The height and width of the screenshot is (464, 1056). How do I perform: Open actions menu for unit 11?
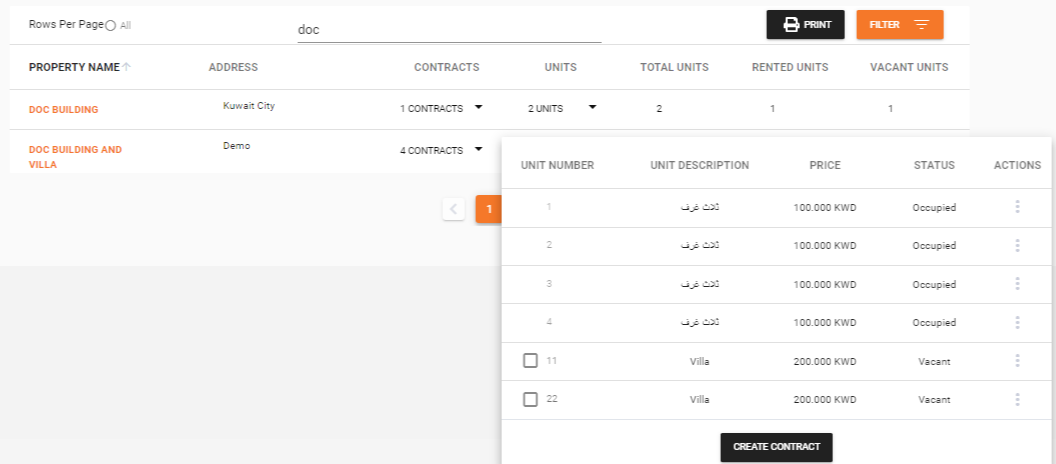coord(1017,361)
